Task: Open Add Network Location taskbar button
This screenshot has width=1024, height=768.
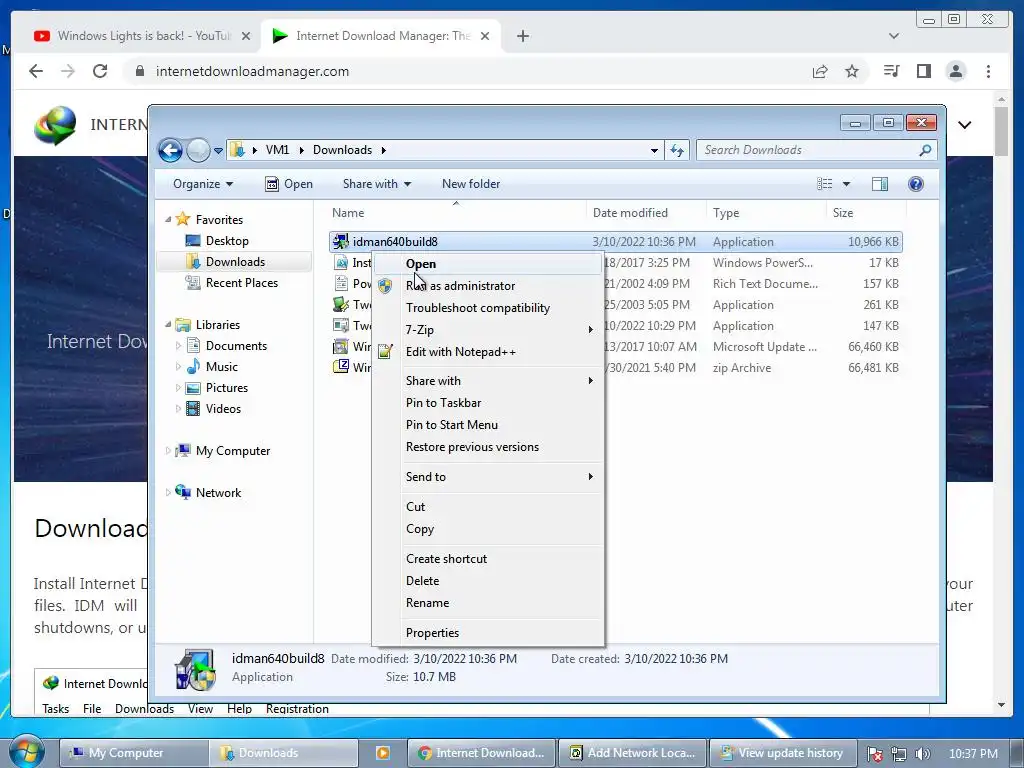Action: [x=633, y=753]
